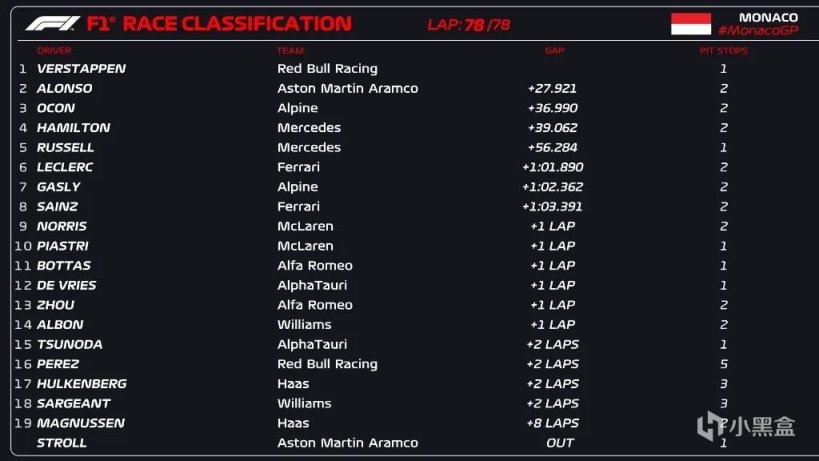Select driver ALONSO in the list
819x461 pixels.
(66, 88)
